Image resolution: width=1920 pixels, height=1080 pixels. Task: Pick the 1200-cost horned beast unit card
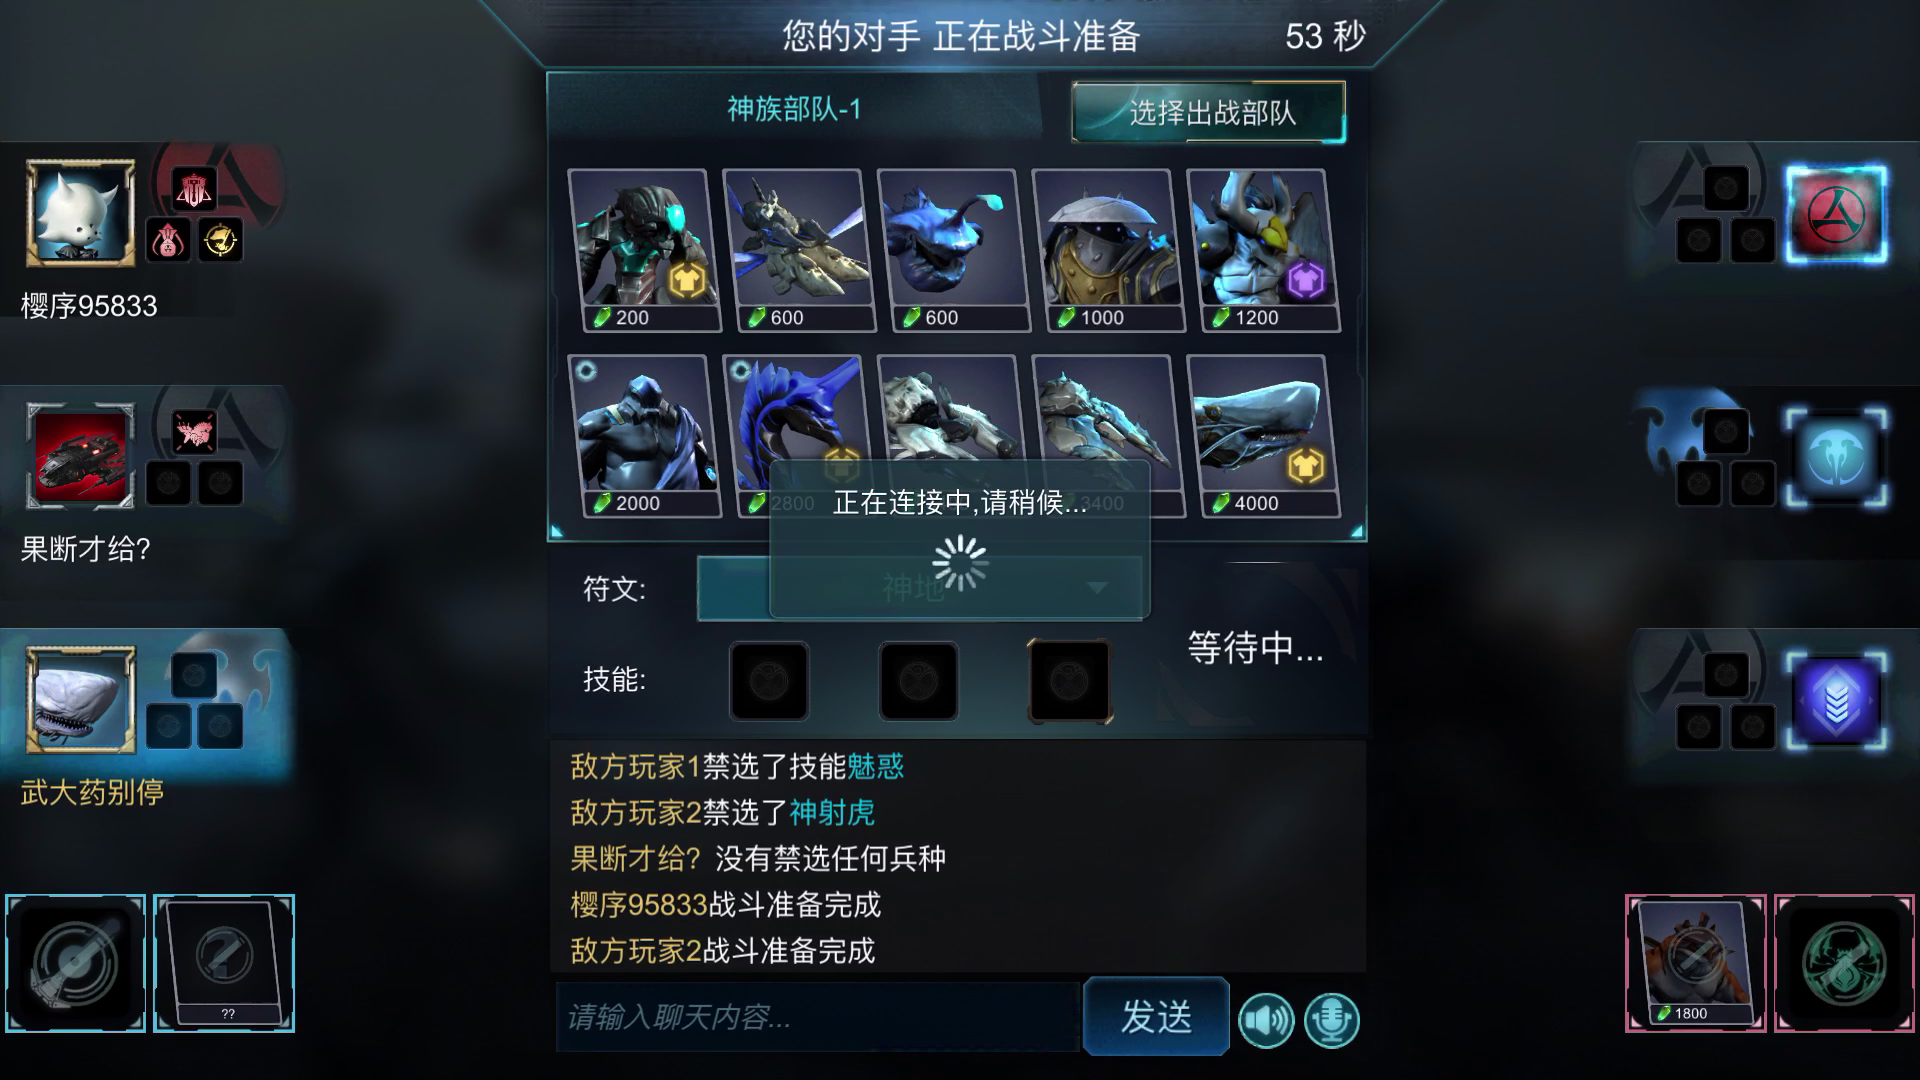click(1263, 250)
